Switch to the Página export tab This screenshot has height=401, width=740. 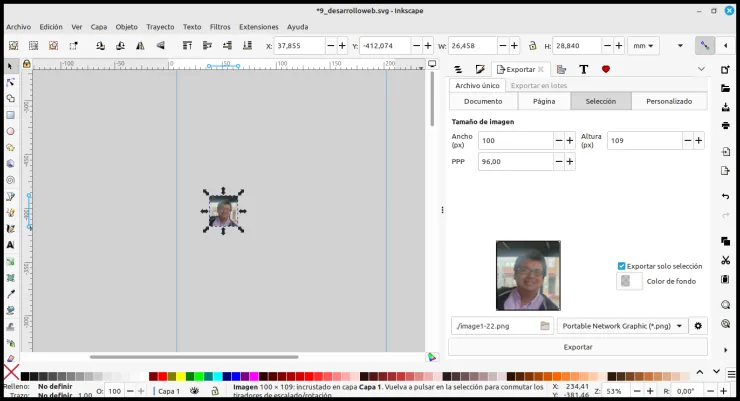pyautogui.click(x=544, y=101)
